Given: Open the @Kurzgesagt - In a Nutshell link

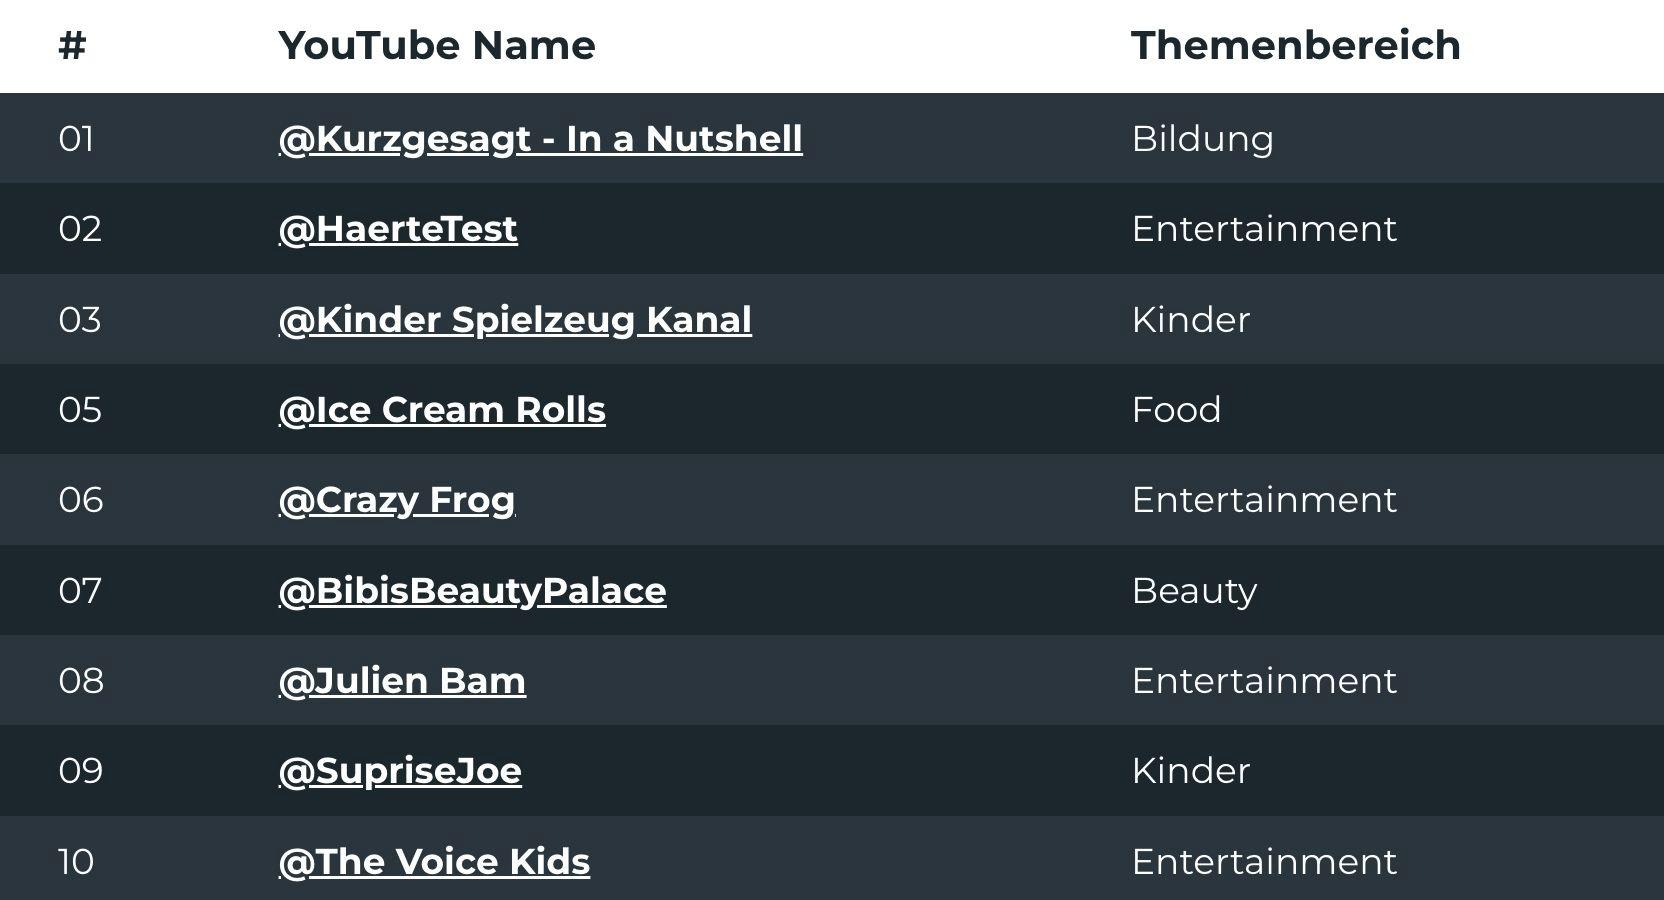Looking at the screenshot, I should pyautogui.click(x=540, y=139).
